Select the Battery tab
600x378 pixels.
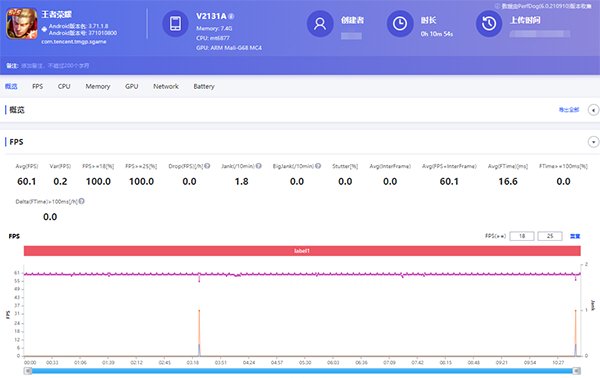204,86
